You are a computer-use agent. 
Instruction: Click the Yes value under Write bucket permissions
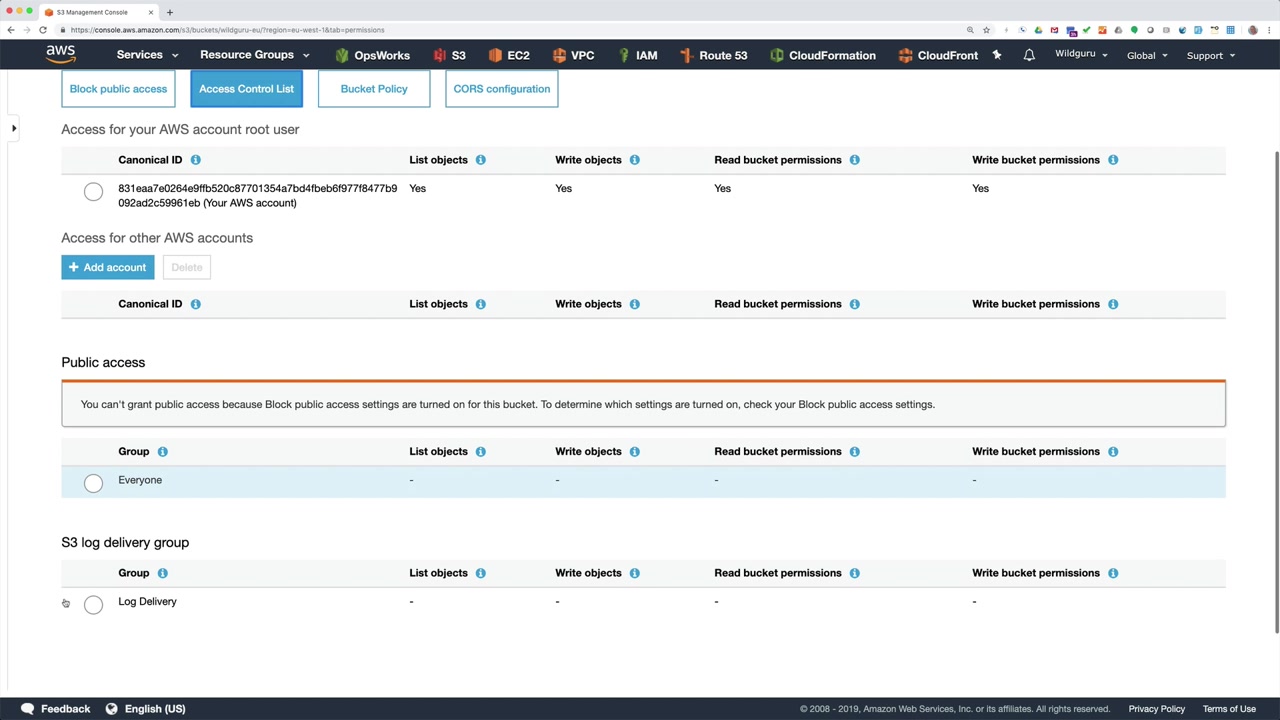click(980, 188)
